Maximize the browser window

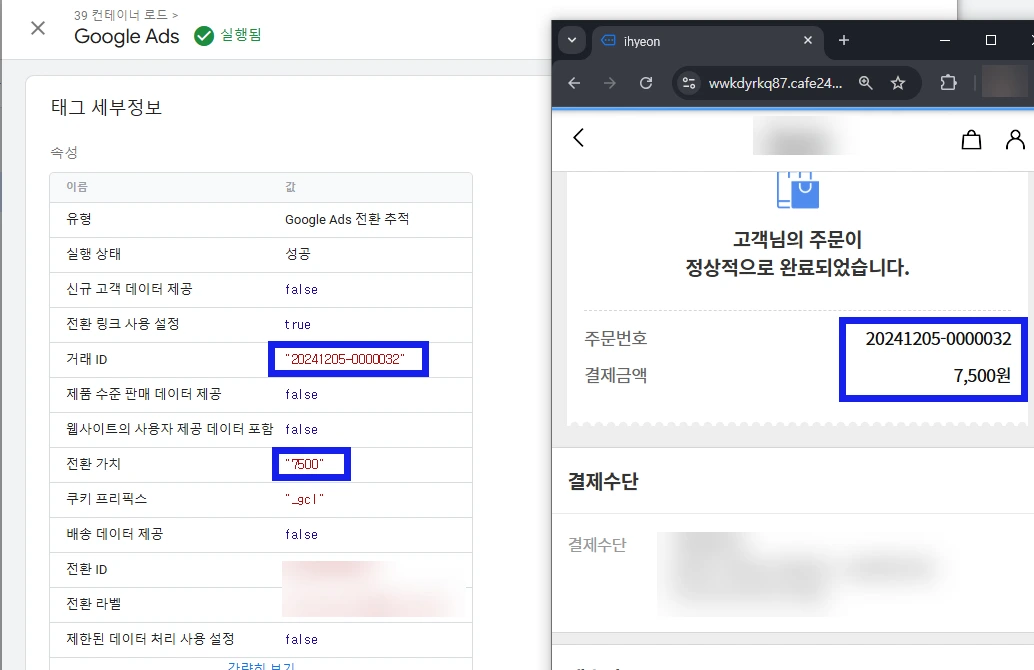(990, 40)
